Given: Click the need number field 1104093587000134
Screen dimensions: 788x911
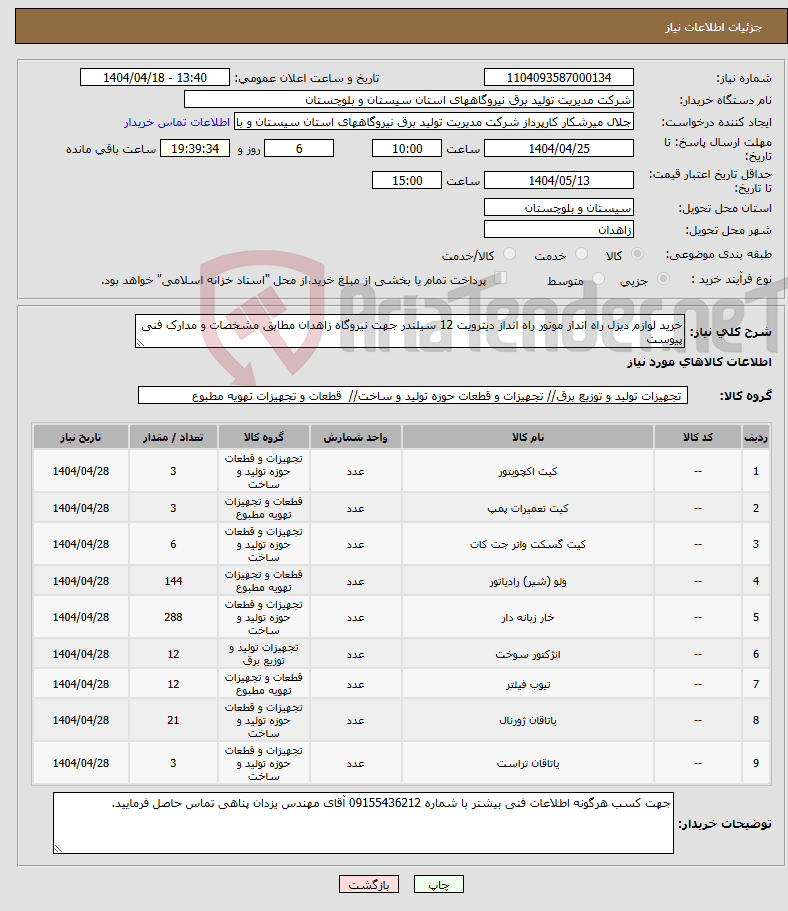Looking at the screenshot, I should (558, 78).
